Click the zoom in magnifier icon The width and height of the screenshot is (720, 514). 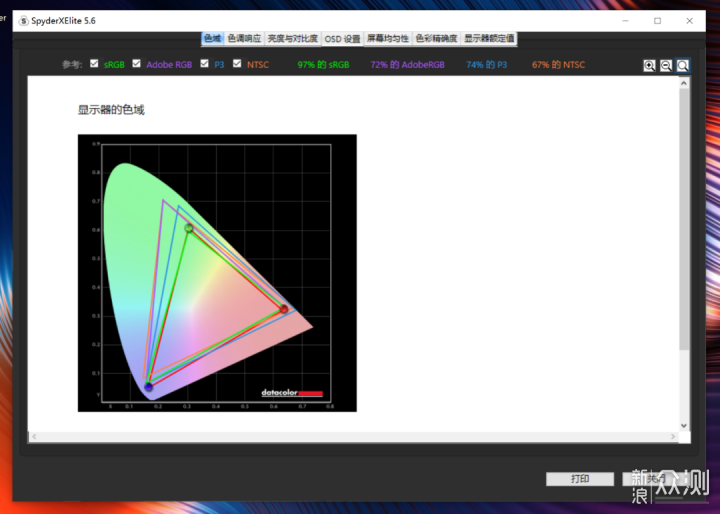(x=649, y=66)
